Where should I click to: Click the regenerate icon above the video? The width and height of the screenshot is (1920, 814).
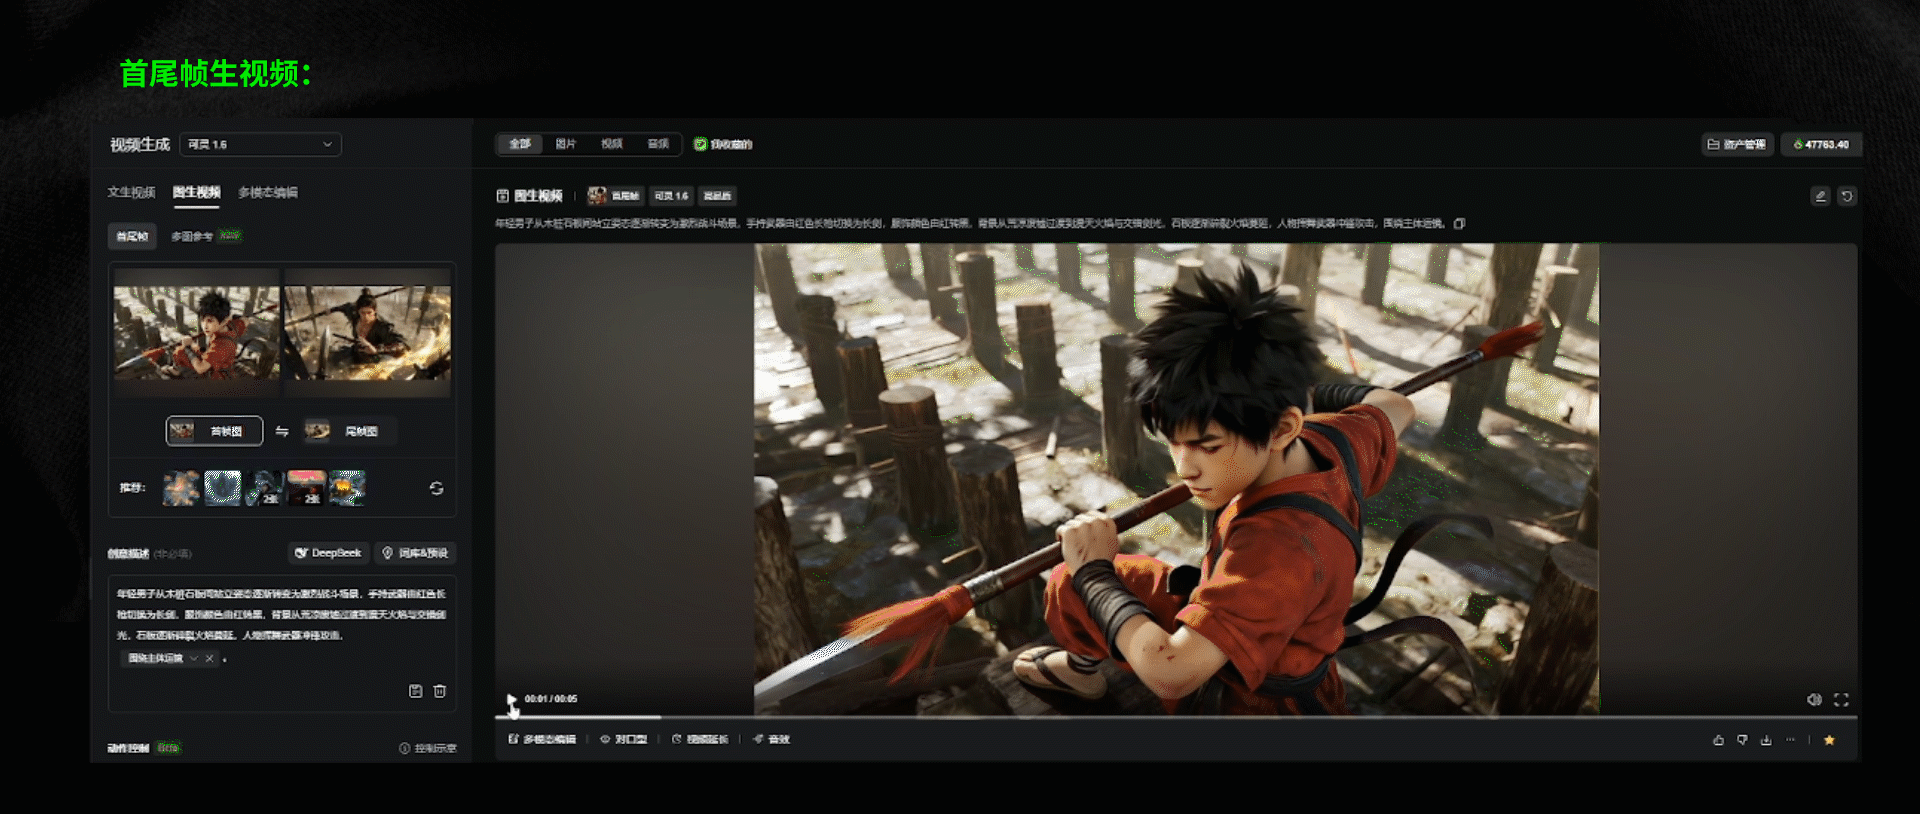[x=1847, y=196]
